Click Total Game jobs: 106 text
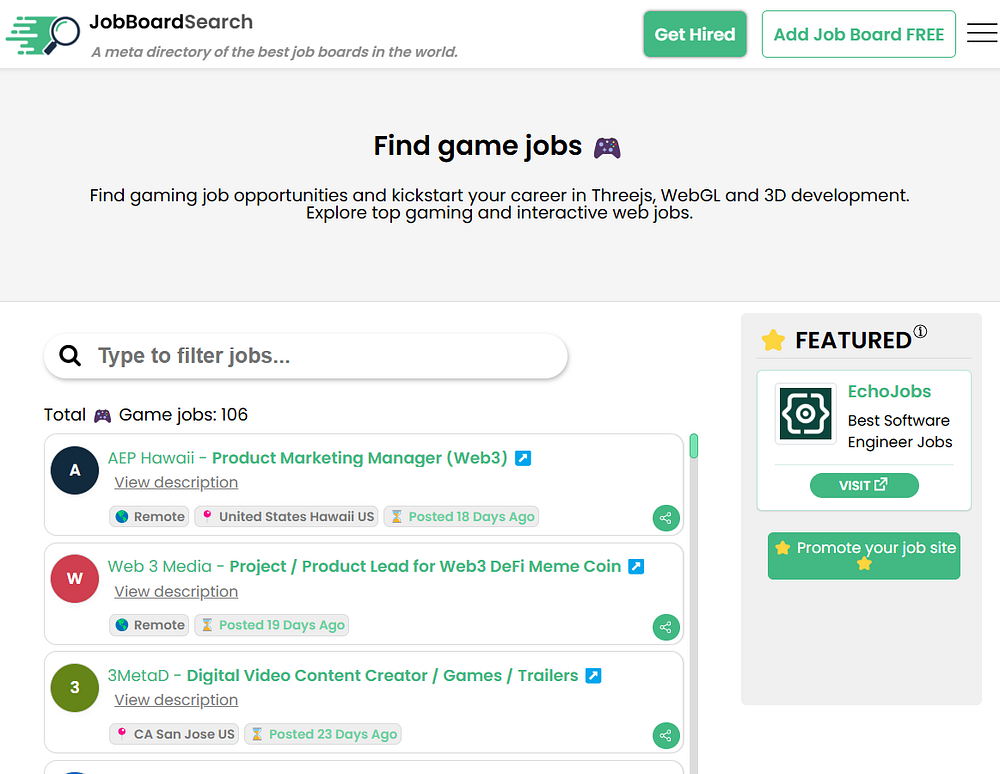The height and width of the screenshot is (774, 1000). (145, 415)
